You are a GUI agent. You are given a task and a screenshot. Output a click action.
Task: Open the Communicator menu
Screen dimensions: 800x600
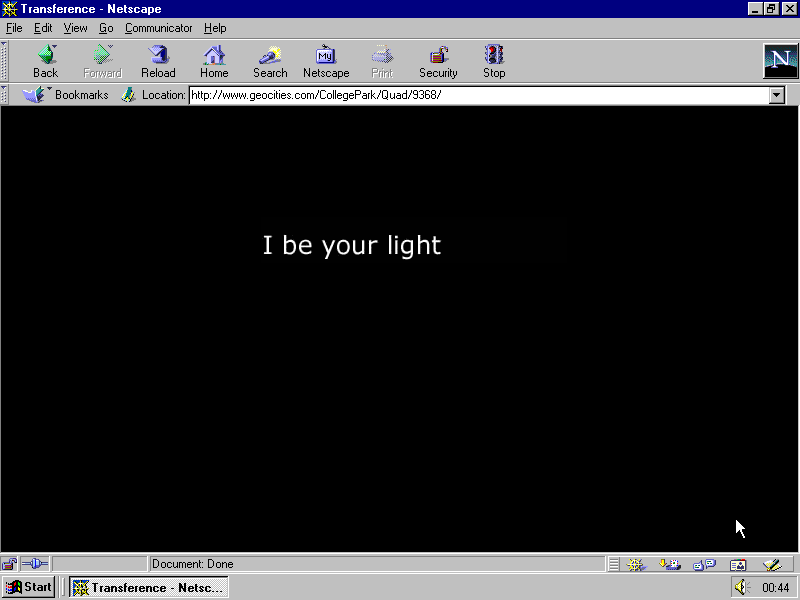[x=158, y=28]
